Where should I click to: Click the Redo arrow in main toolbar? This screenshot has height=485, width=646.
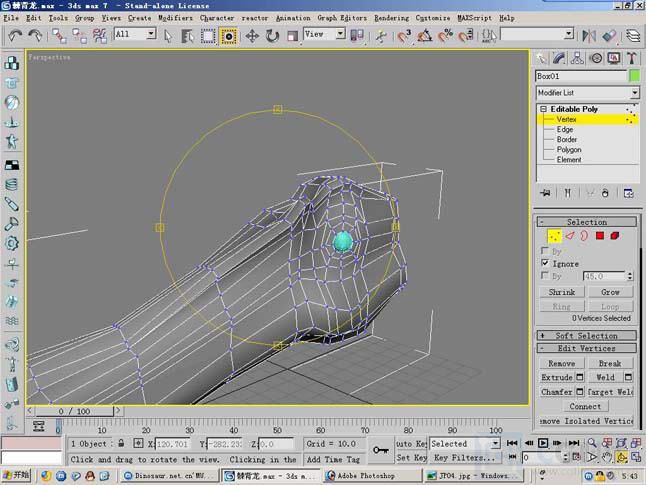click(35, 36)
